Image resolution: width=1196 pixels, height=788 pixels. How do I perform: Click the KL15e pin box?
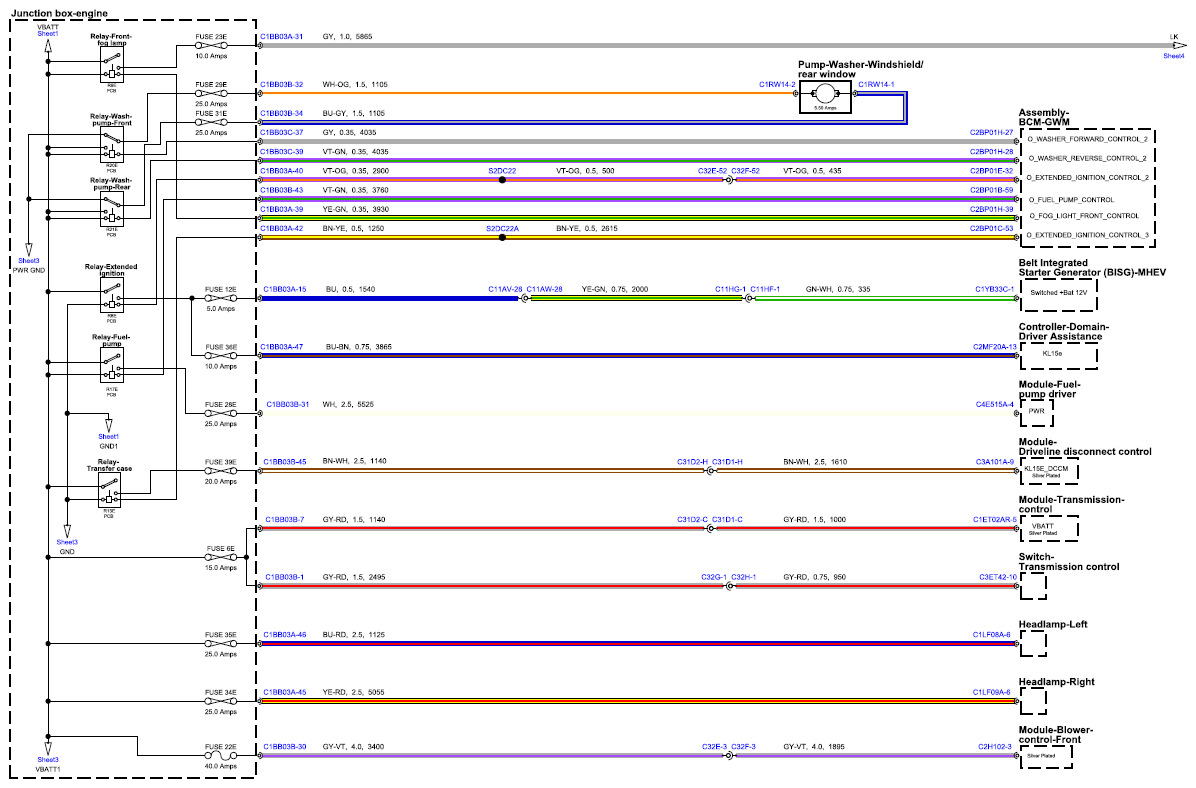(1059, 355)
